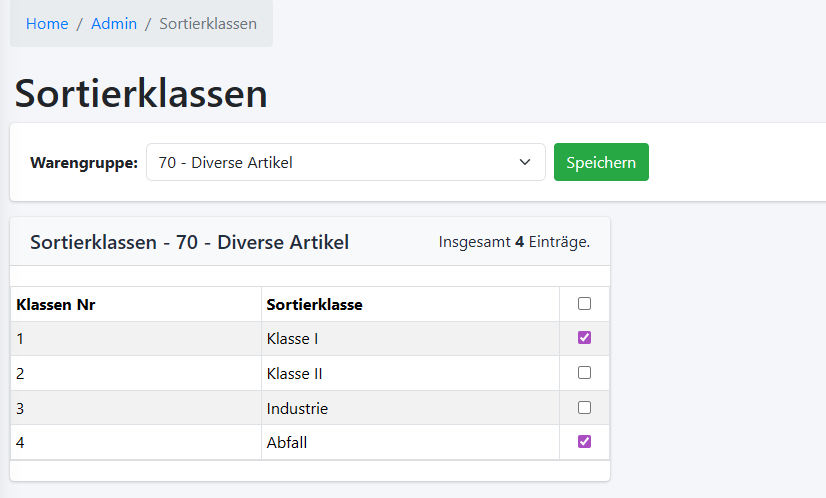Select the Klasse II table cell
826x498 pixels.
coord(295,374)
